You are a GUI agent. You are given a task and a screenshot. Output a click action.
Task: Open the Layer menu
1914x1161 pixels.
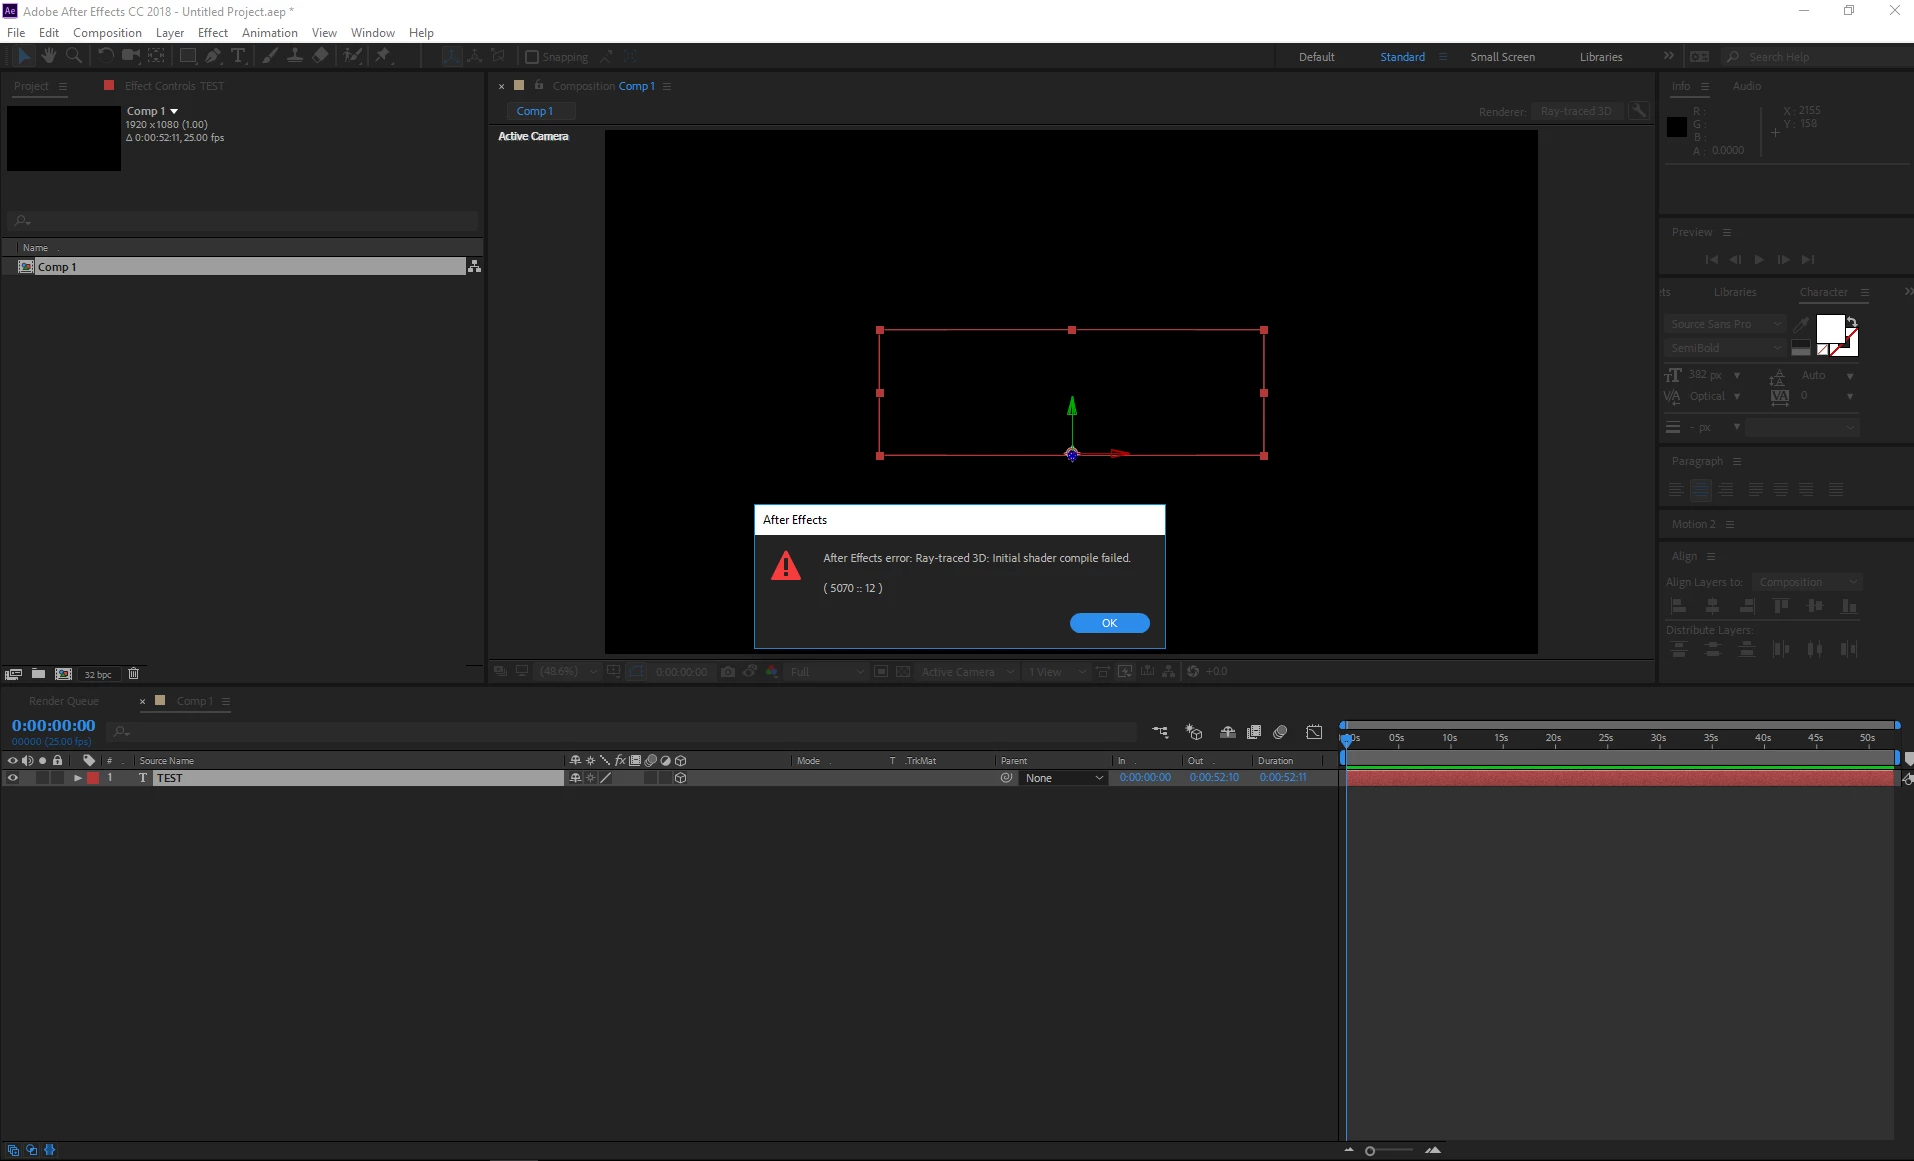tap(170, 32)
